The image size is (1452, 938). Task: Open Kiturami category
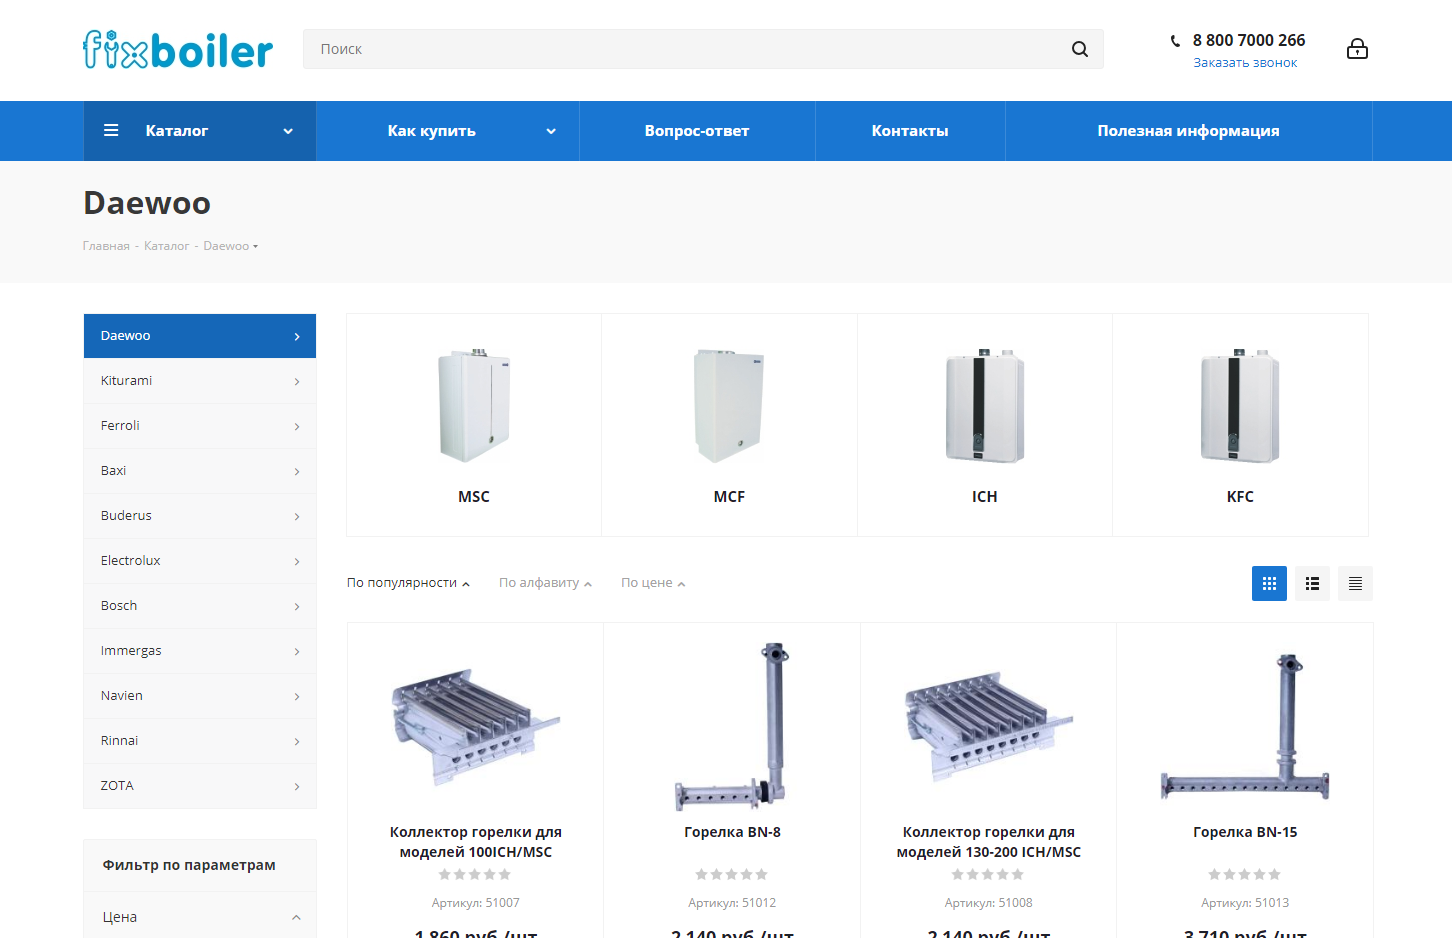(200, 381)
